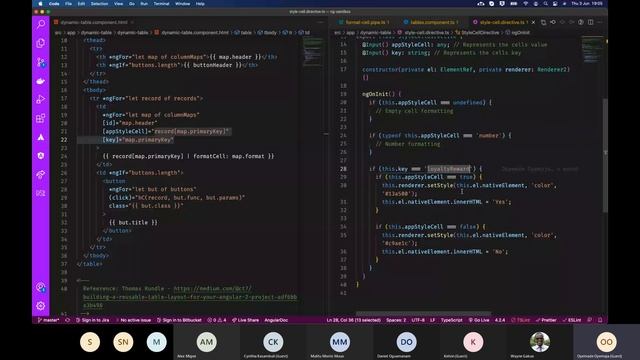
Task: Click Go Live in status bar
Action: [x=479, y=320]
